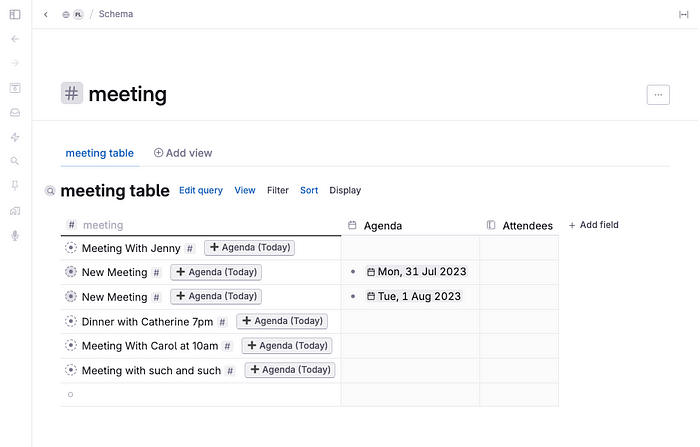Image resolution: width=700 pixels, height=447 pixels.
Task: Open the search icon in sidebar
Action: pos(14,161)
